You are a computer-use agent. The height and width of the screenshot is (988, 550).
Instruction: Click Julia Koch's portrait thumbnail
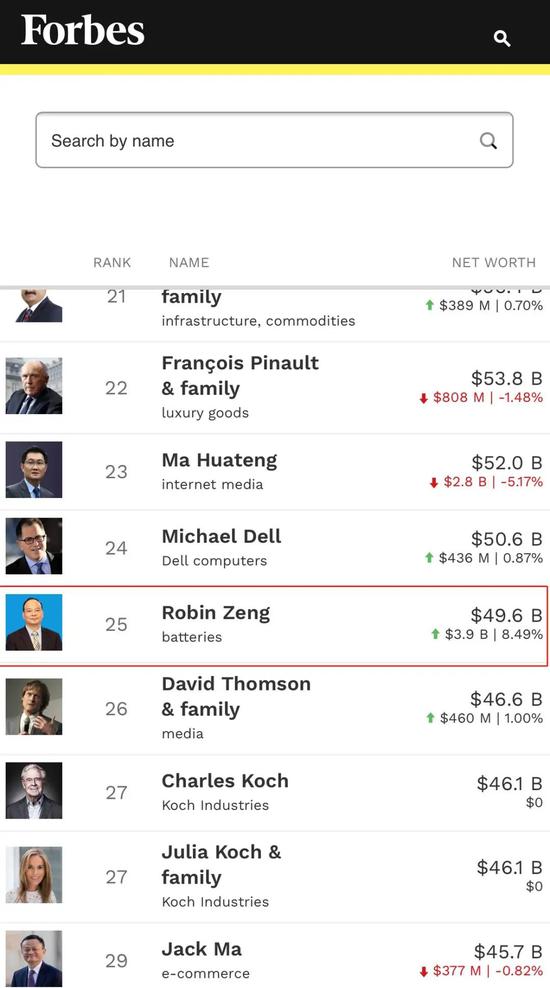(x=34, y=875)
